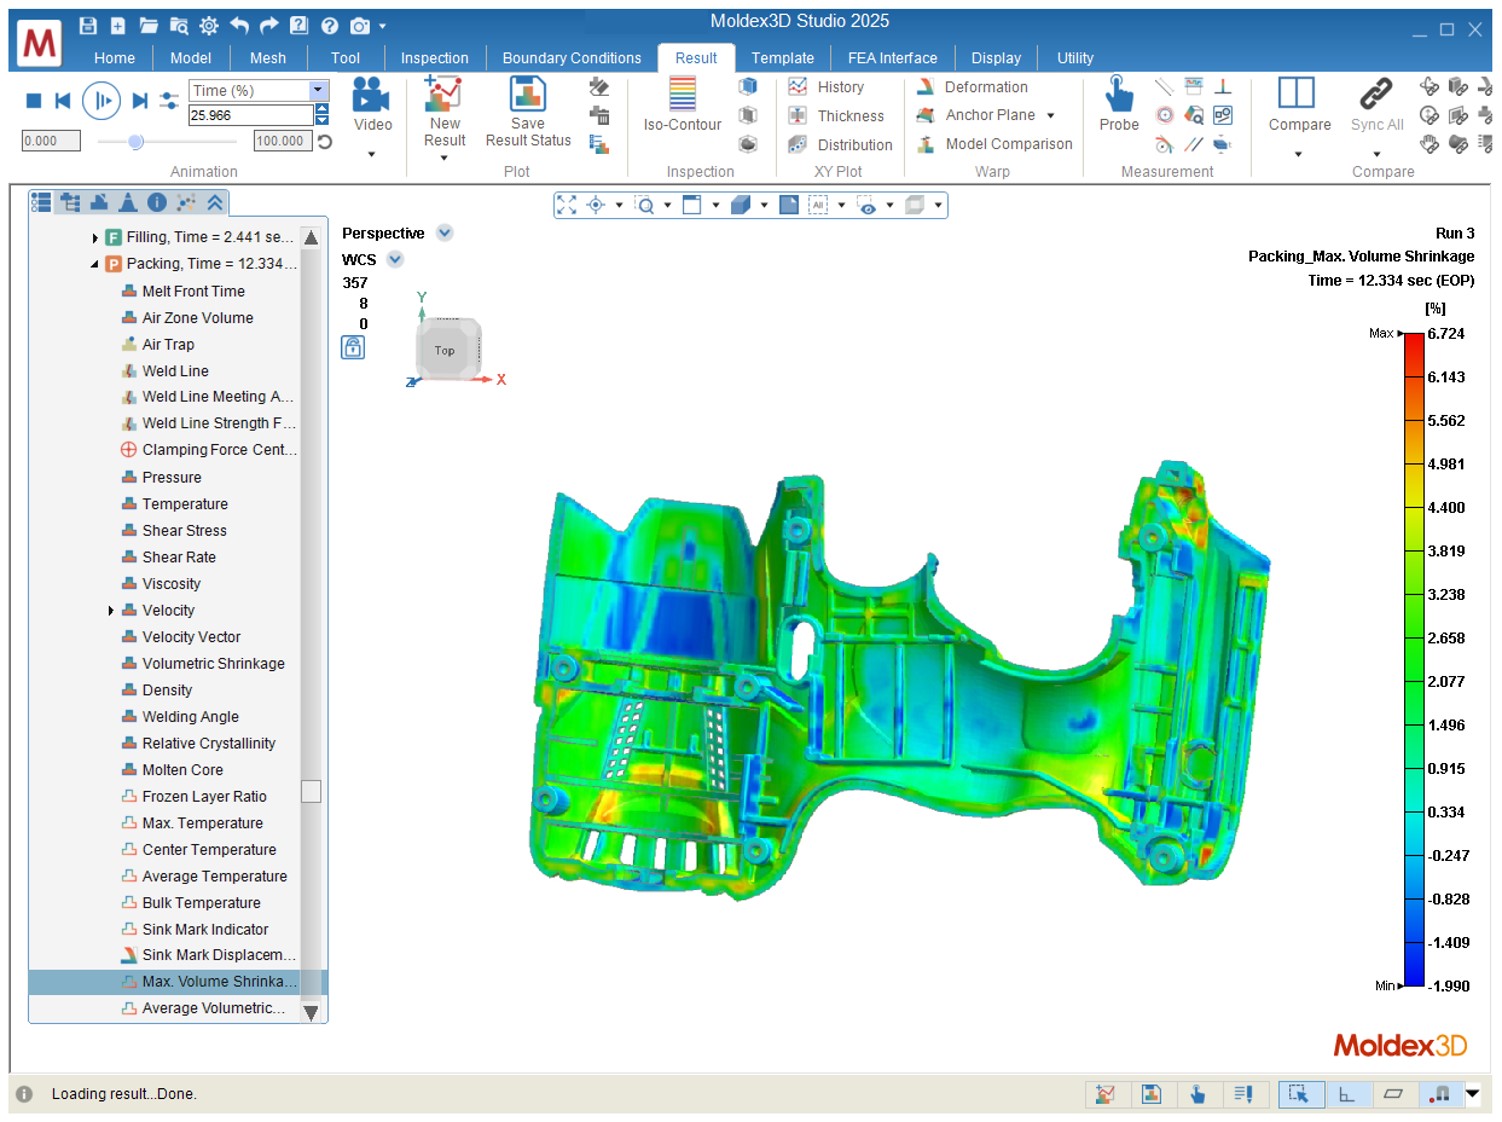Expand the Filling, Time = 2.441 sec node
Screen dimensions: 1502x1122
95,238
